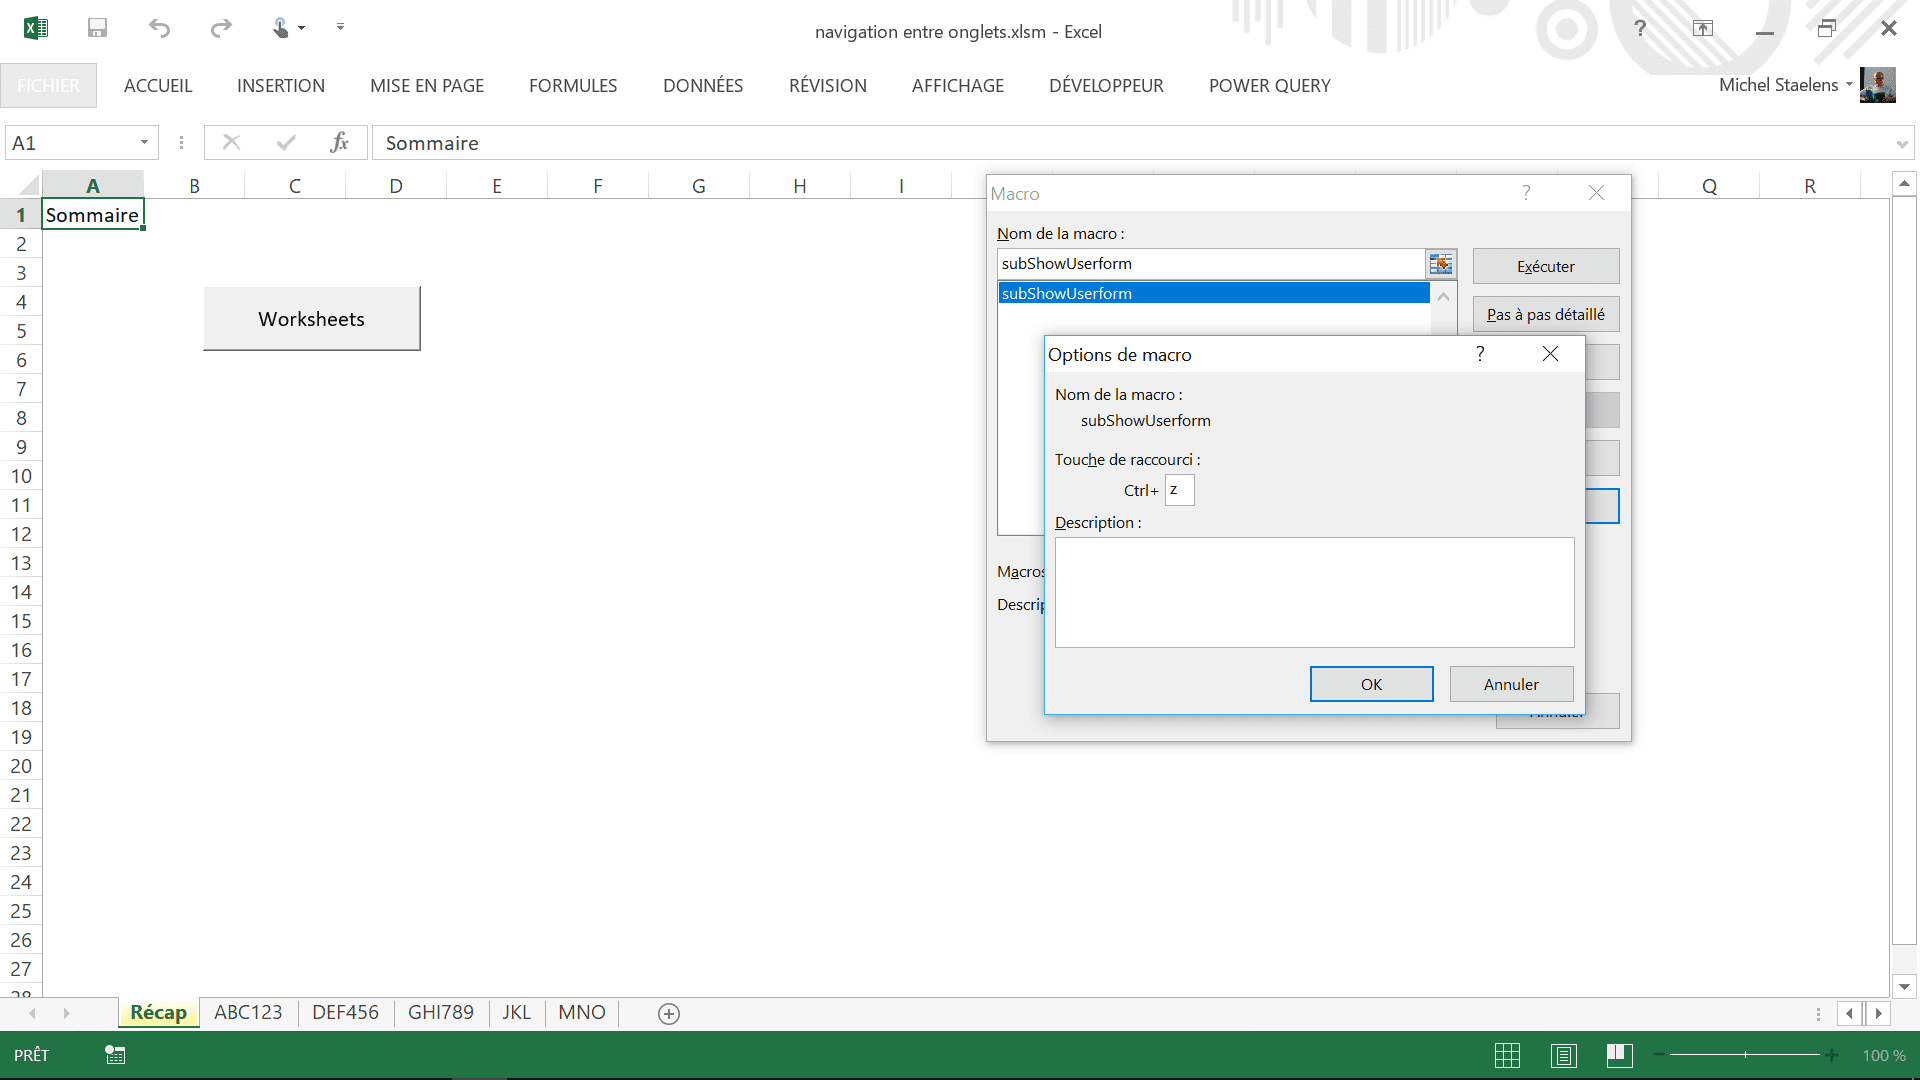The image size is (1920, 1080).
Task: Click Annuler in Options de macro dialog
Action: pos(1511,685)
